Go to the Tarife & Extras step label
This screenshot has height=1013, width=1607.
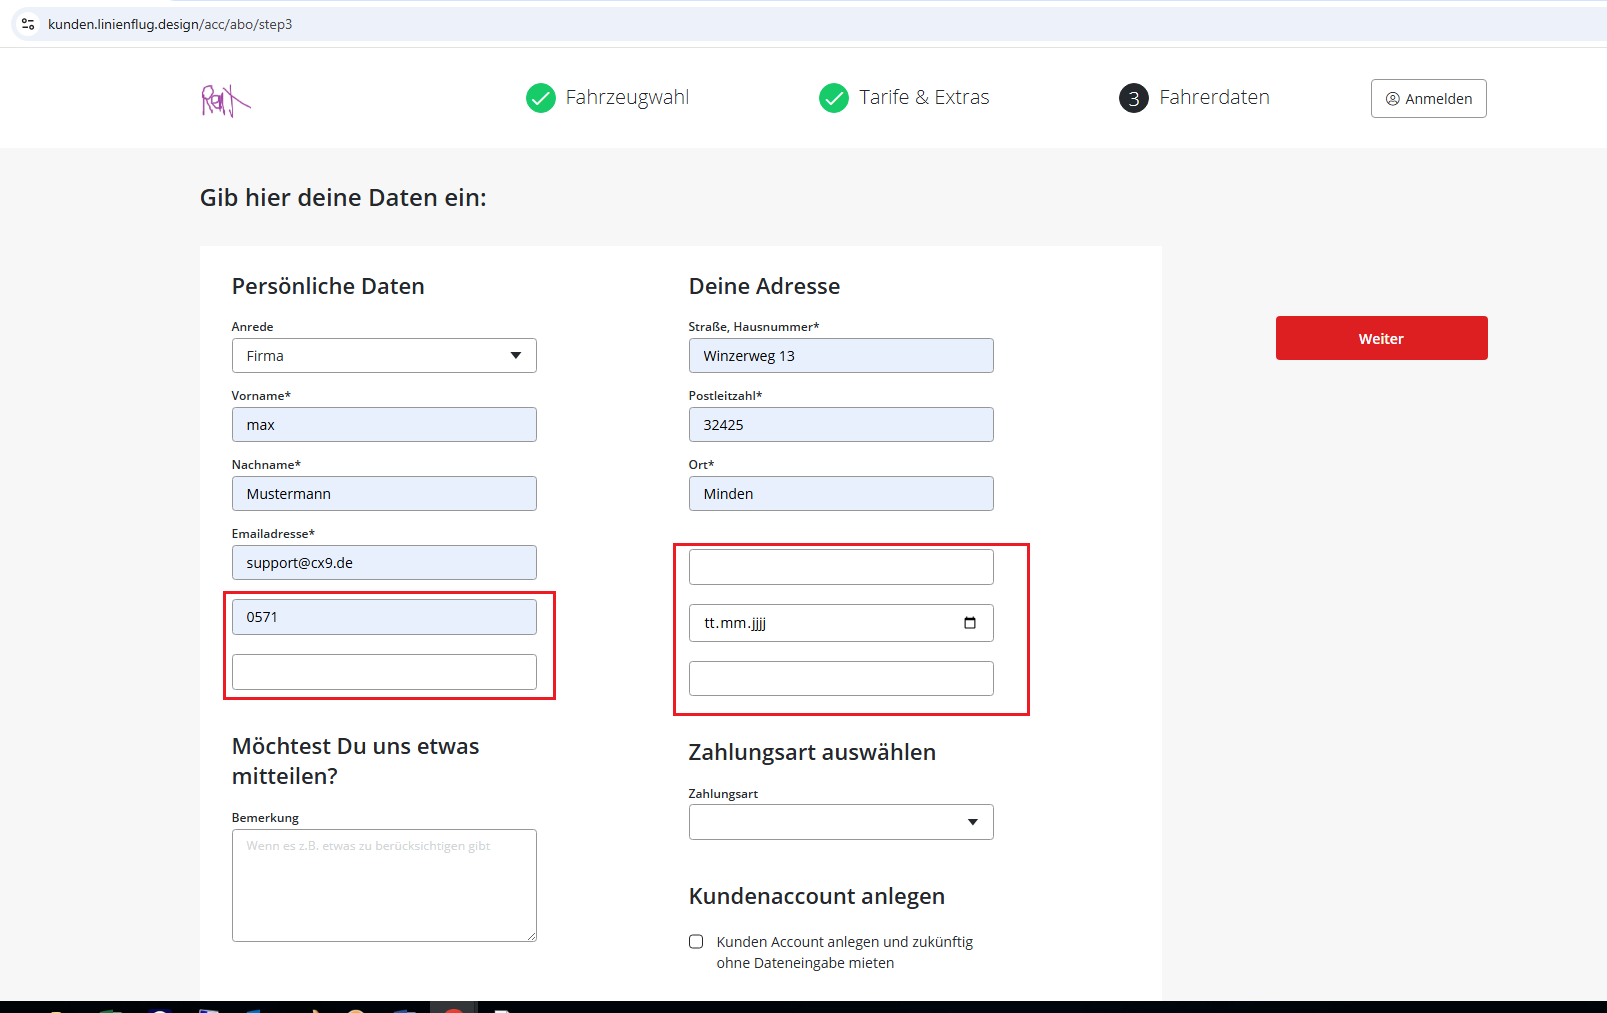click(924, 98)
